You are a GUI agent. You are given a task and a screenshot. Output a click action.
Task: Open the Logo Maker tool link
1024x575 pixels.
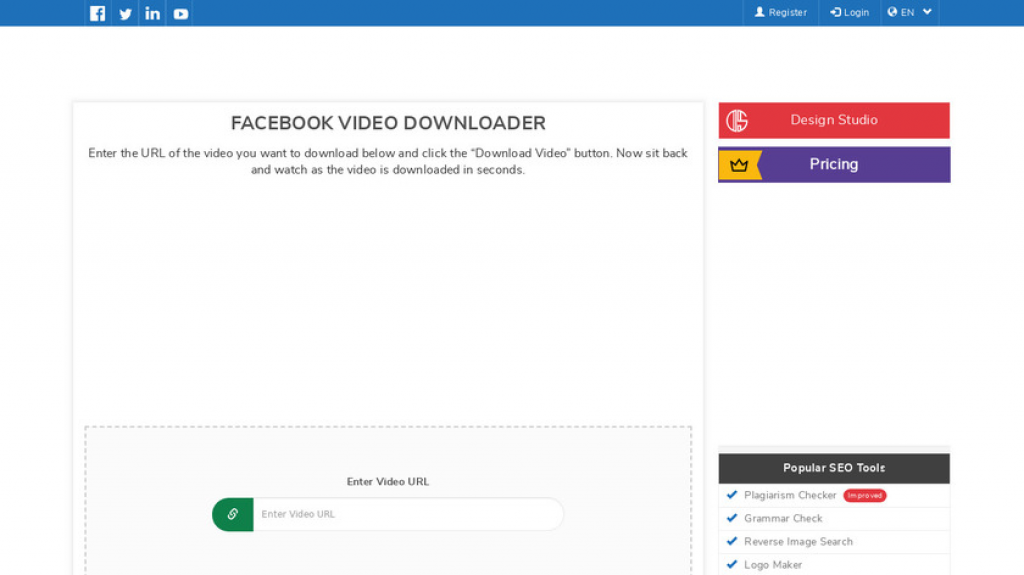(x=773, y=565)
